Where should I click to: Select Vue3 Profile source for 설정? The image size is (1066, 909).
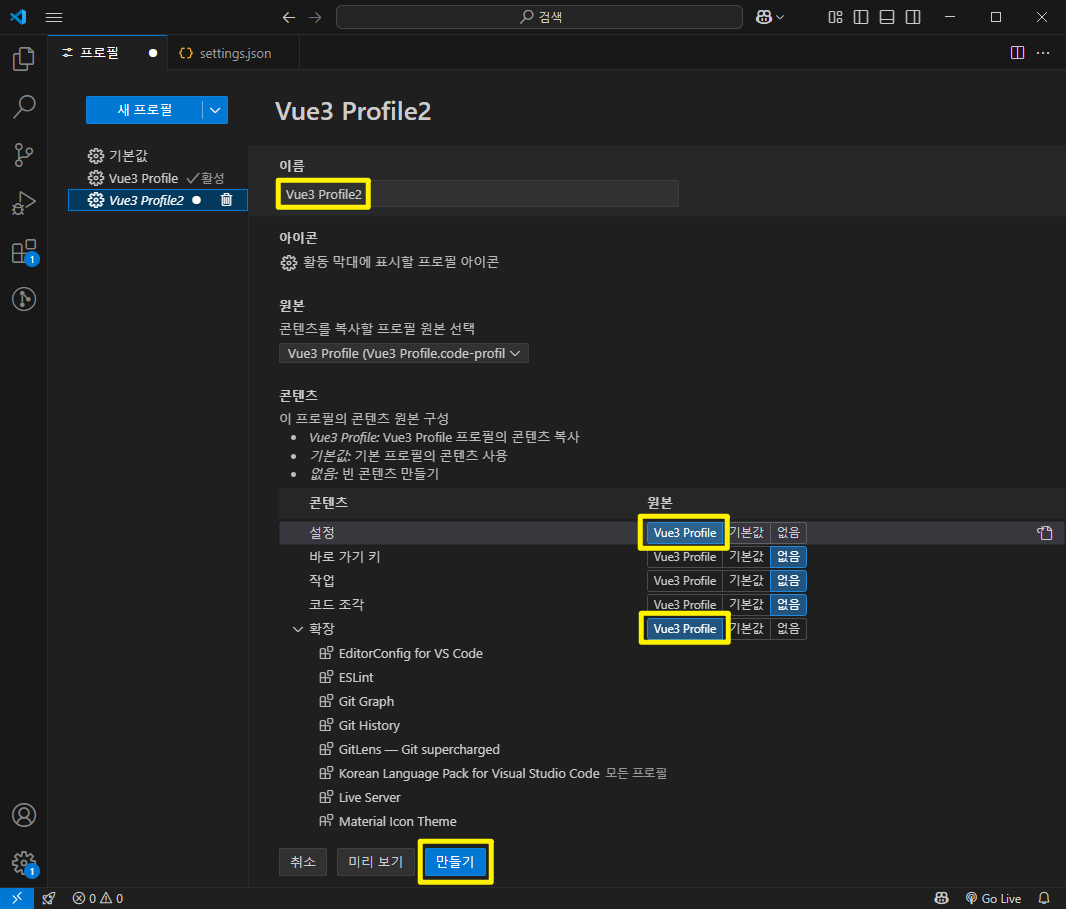(685, 532)
